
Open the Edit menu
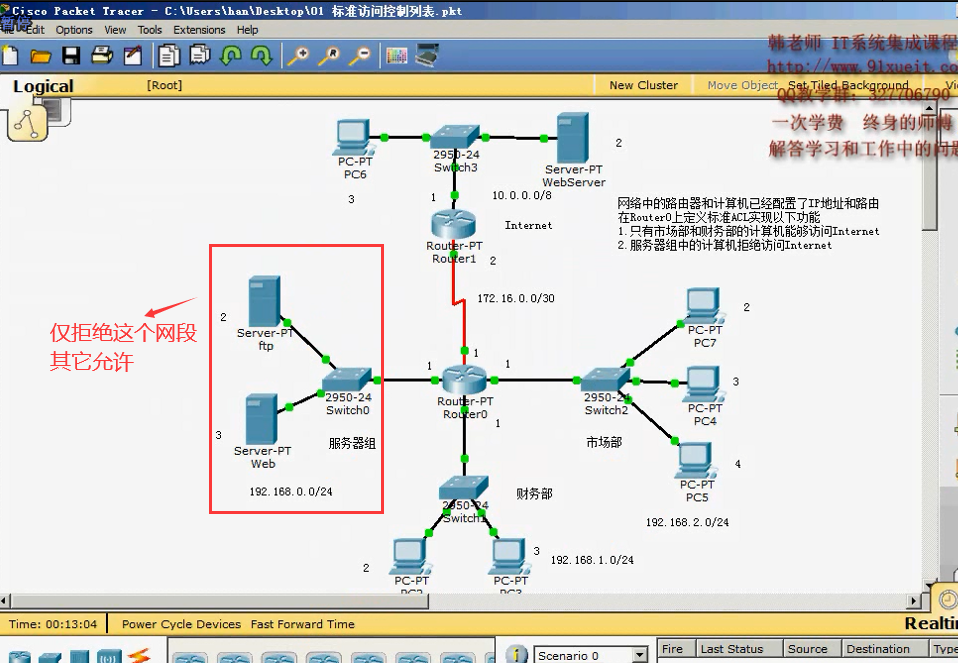(35, 30)
